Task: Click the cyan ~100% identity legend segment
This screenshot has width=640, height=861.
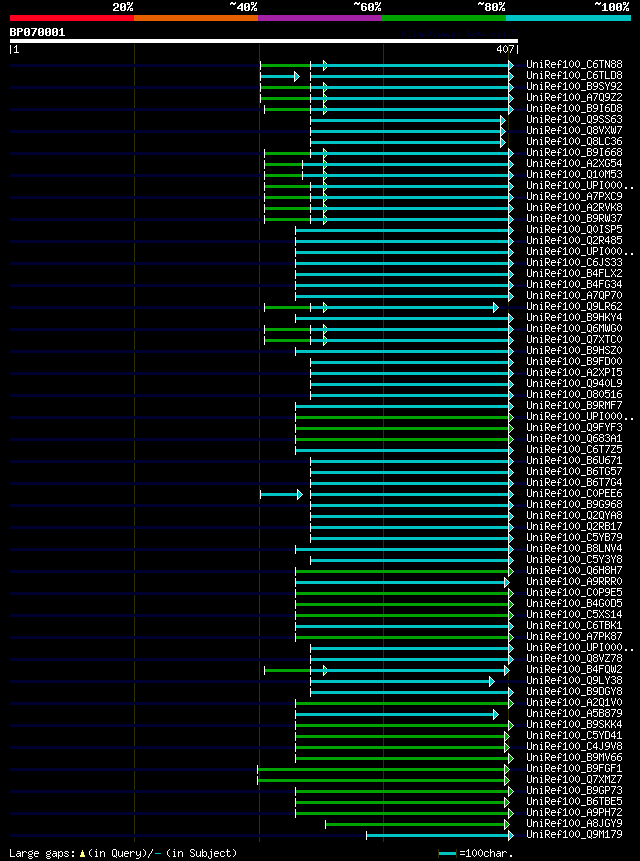Action: coord(569,18)
